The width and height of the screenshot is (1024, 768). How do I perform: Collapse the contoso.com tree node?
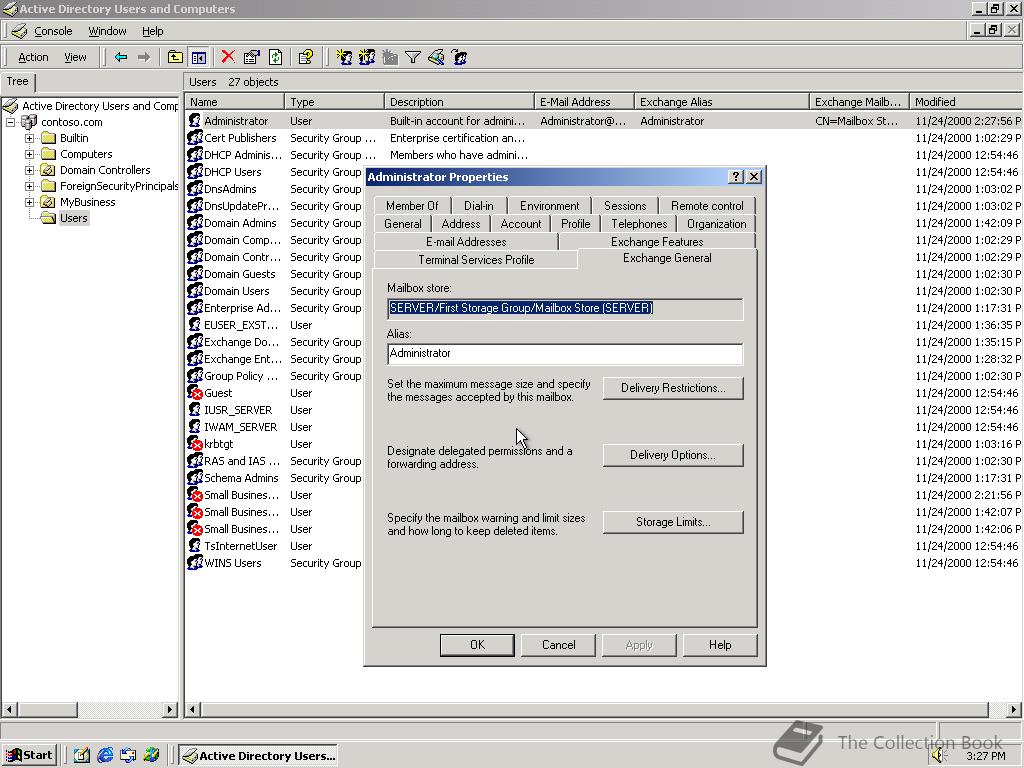tap(10, 122)
